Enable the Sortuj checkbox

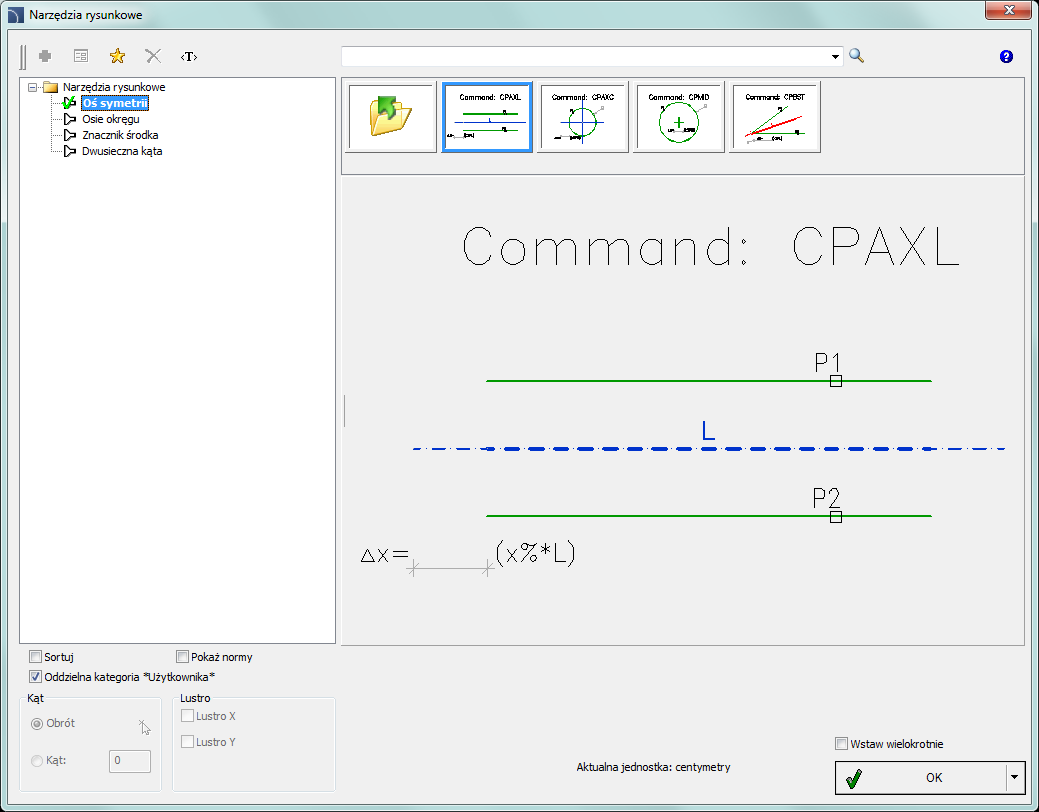coord(36,657)
